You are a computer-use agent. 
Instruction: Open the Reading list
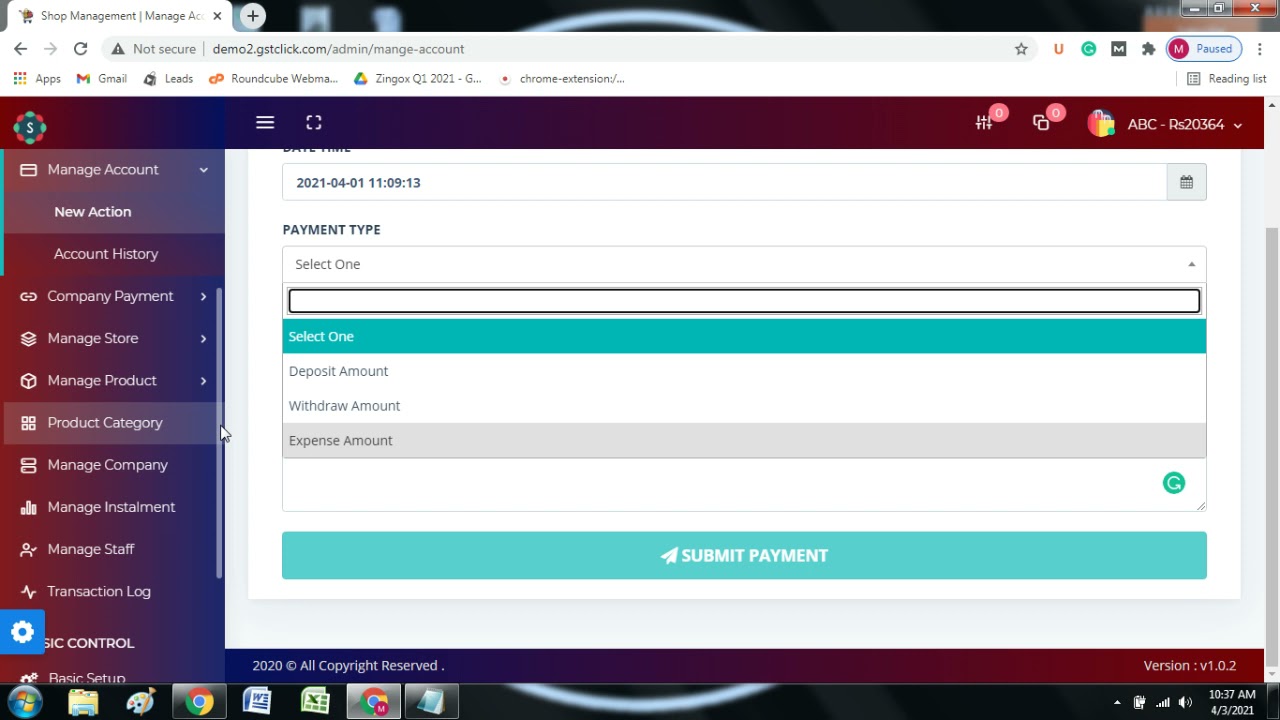coord(1226,79)
